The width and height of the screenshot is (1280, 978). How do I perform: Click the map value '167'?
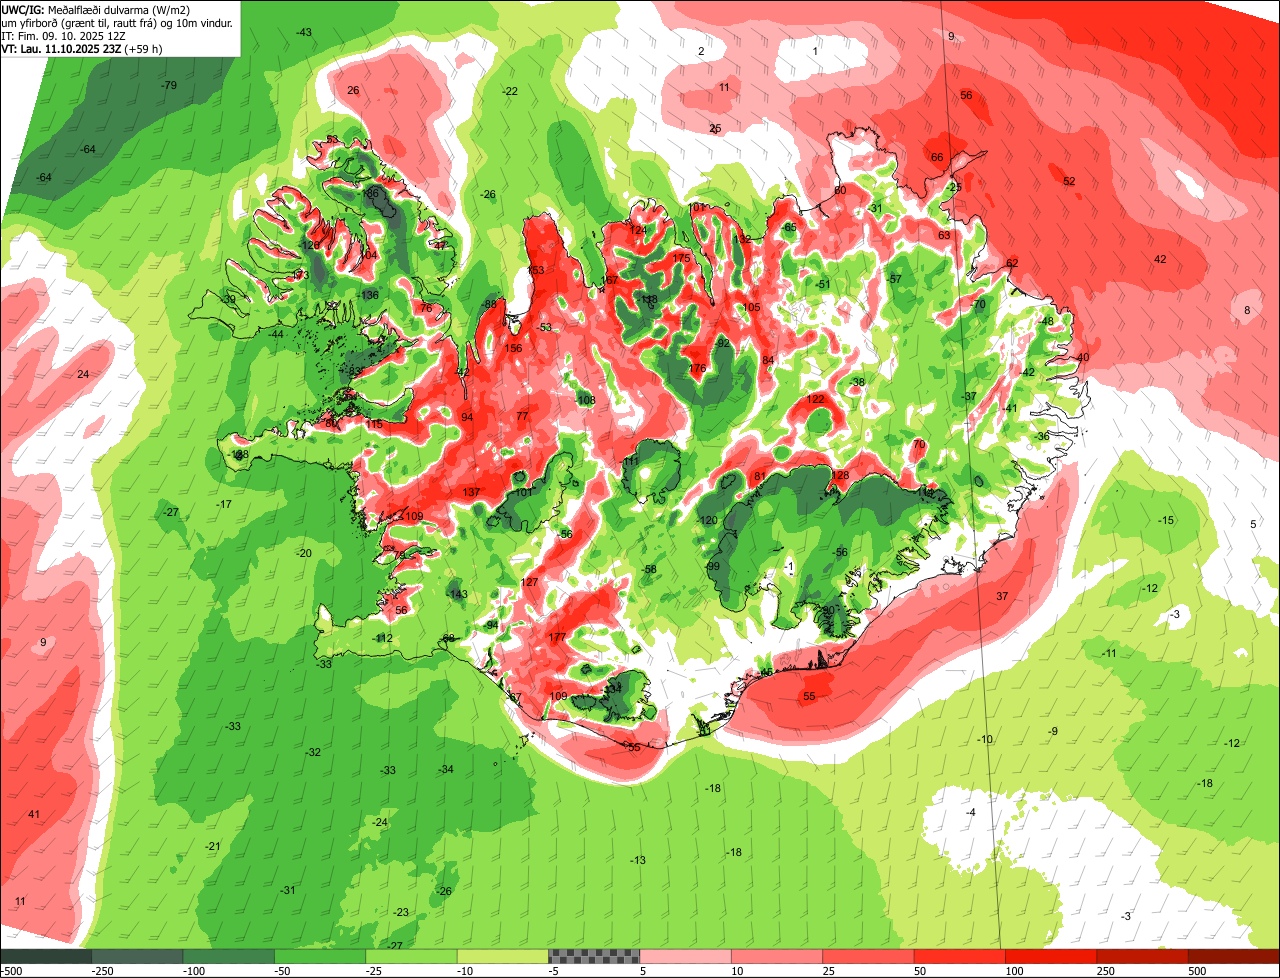(611, 280)
